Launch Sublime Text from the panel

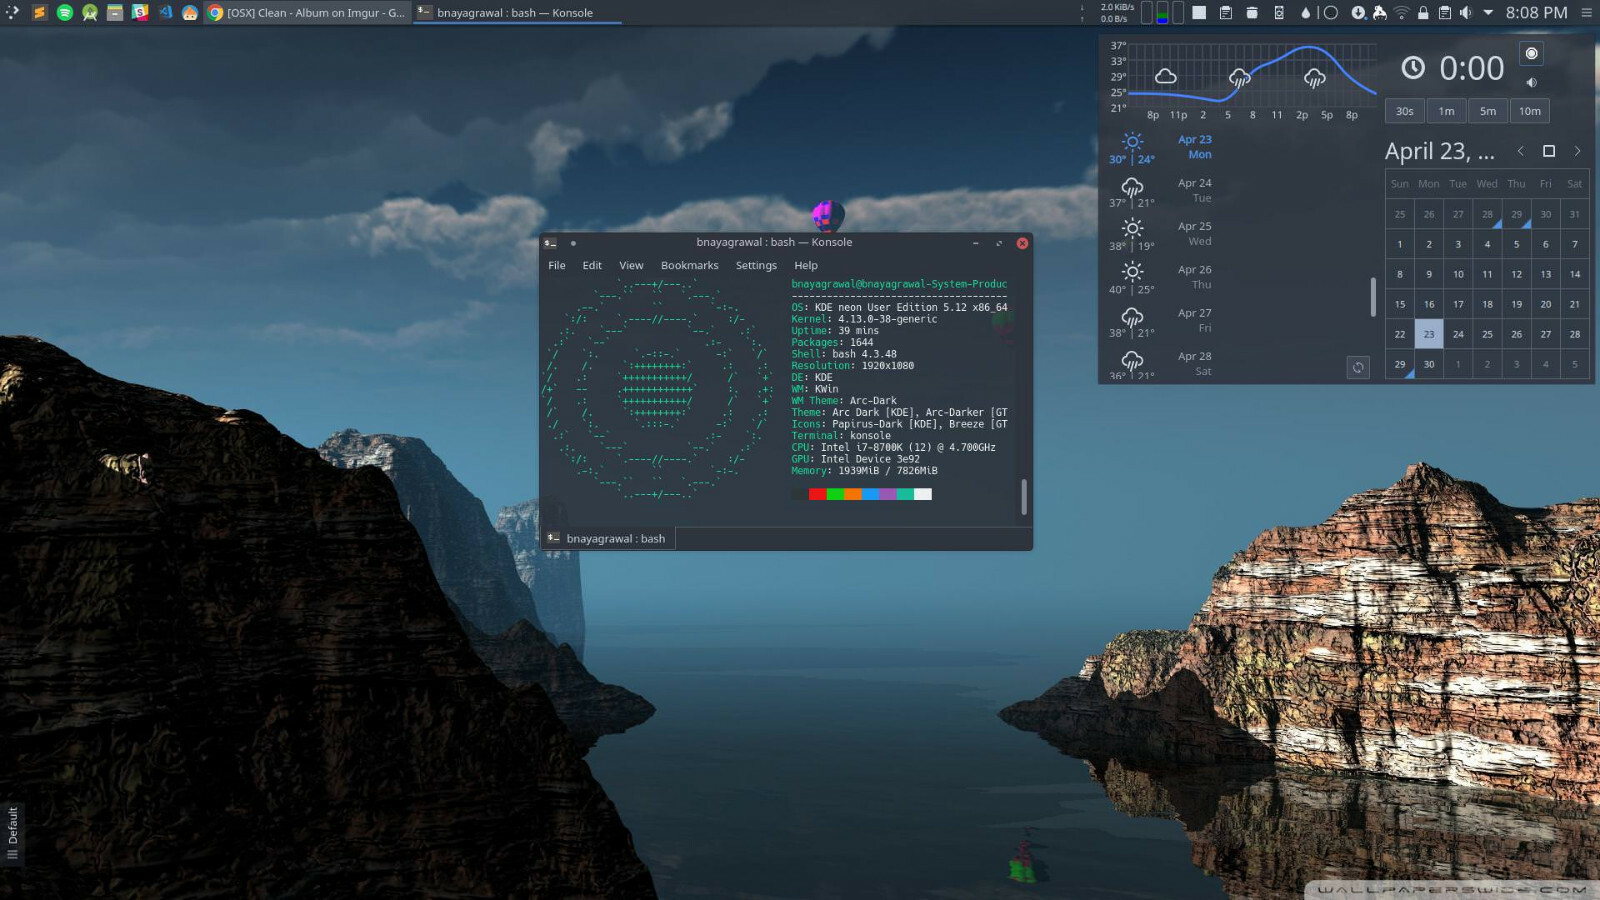pos(39,12)
